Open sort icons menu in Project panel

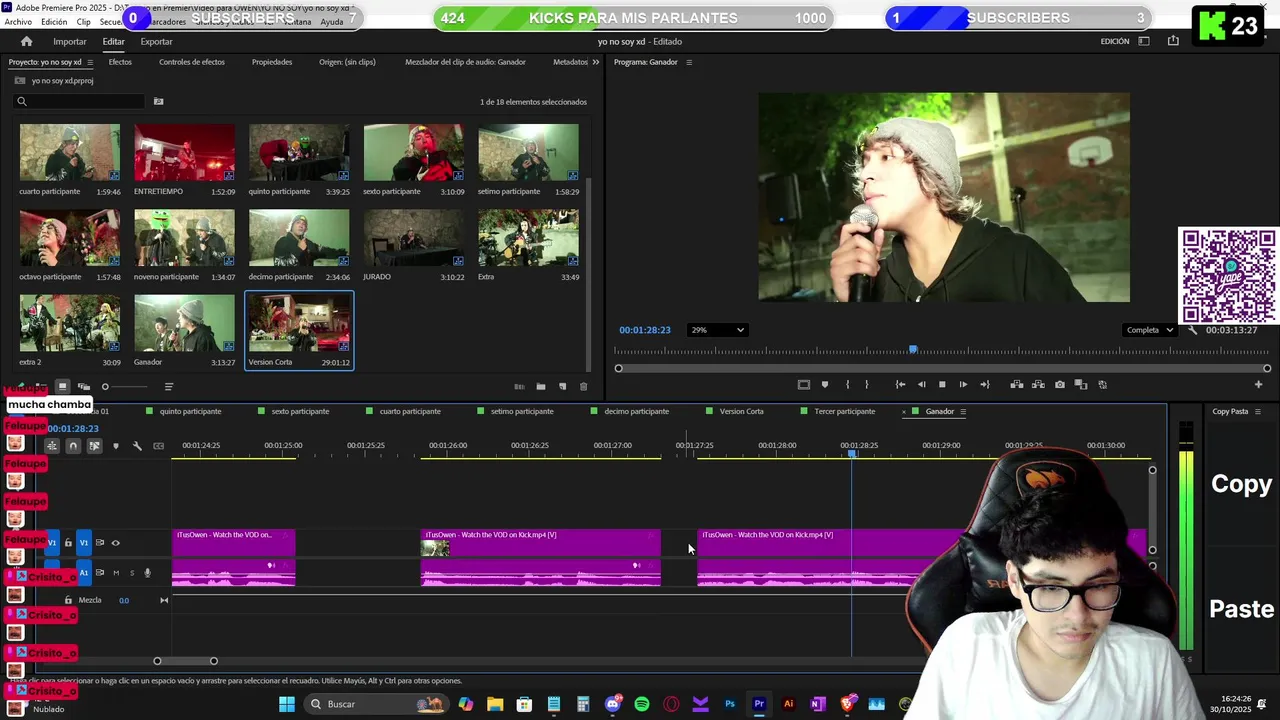tap(168, 387)
